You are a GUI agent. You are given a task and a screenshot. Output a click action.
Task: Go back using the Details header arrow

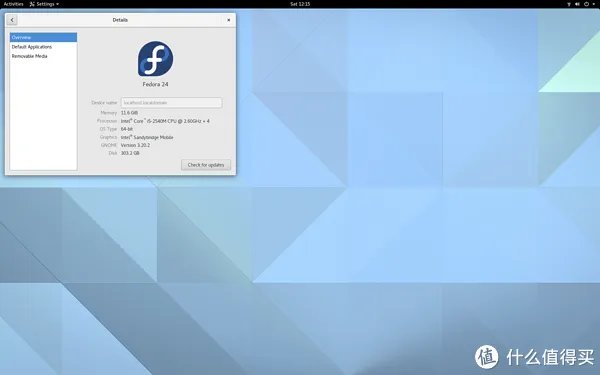(12, 20)
